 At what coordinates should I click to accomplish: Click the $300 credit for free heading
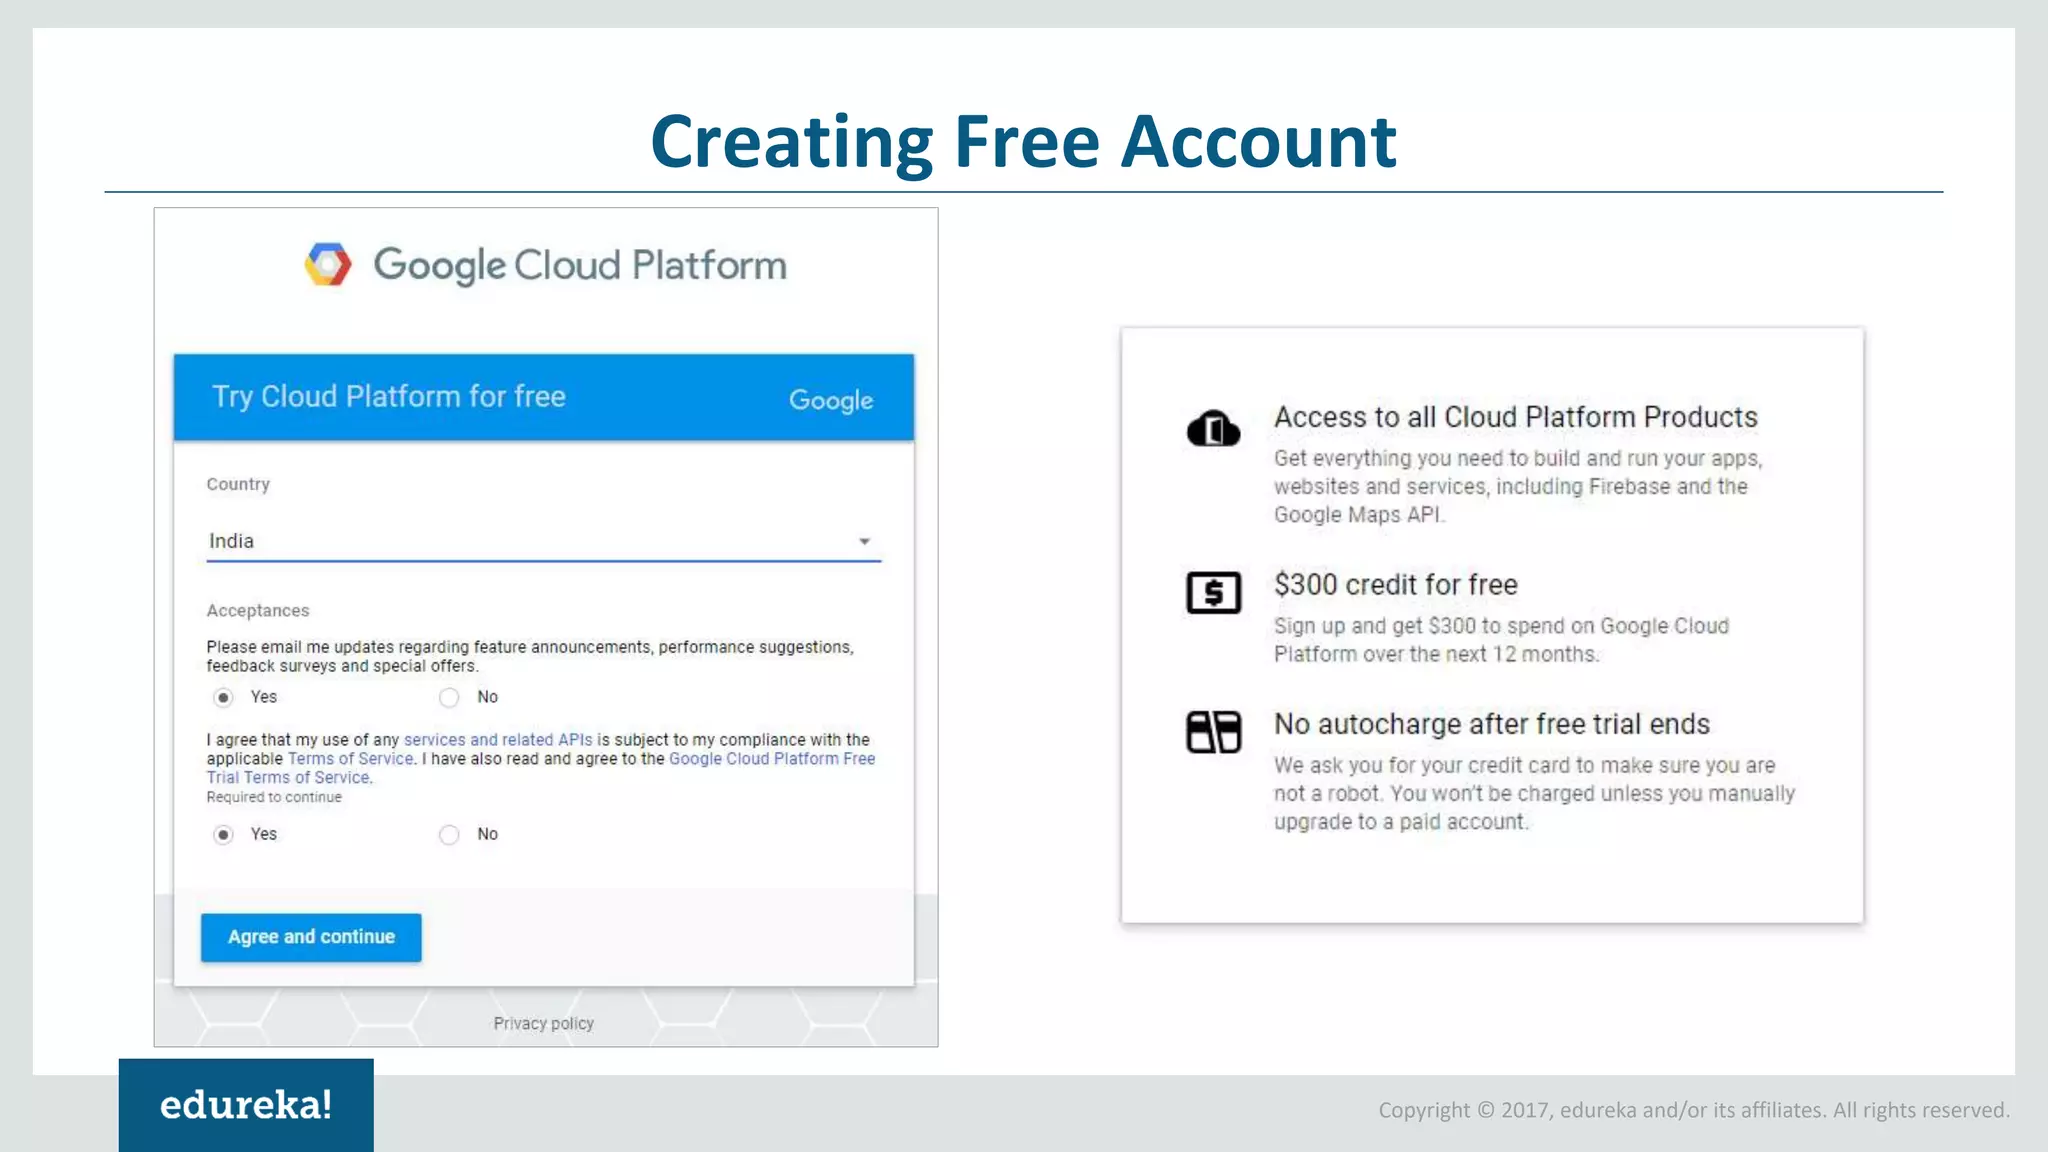1395,585
